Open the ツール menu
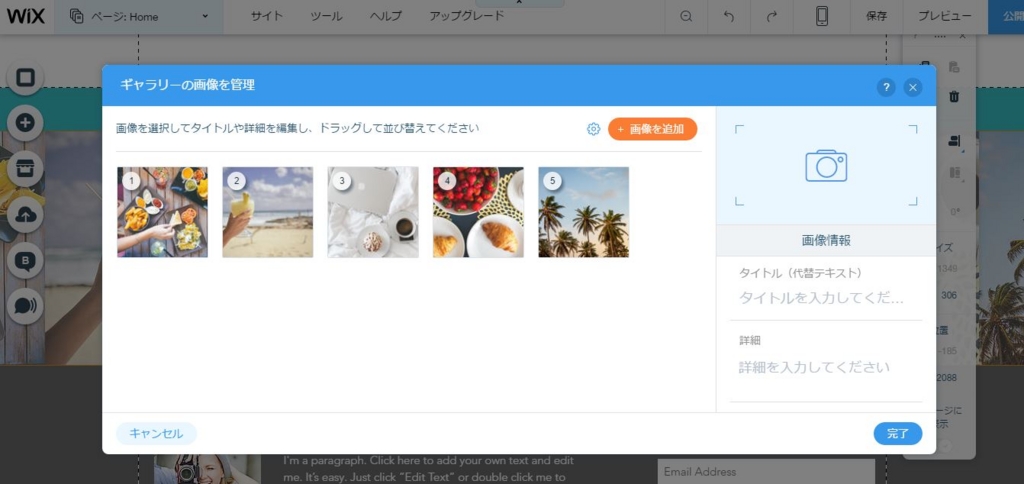The width and height of the screenshot is (1024, 484). 326,17
